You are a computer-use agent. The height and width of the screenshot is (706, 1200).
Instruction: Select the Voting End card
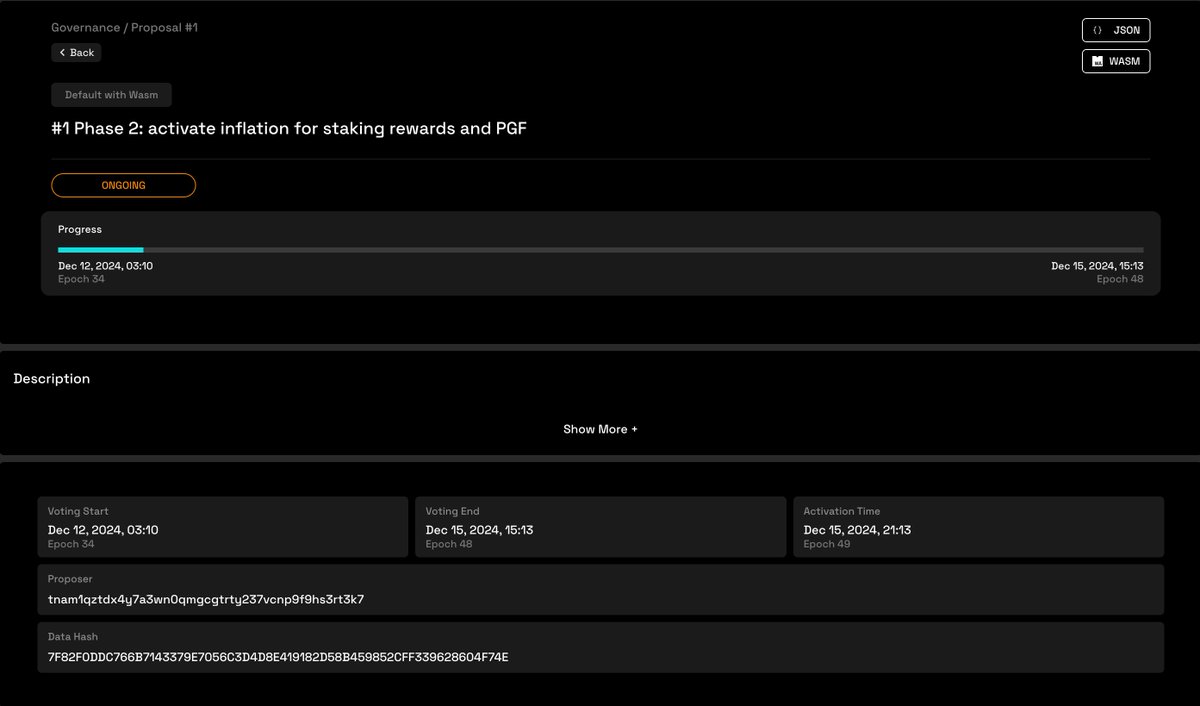600,528
